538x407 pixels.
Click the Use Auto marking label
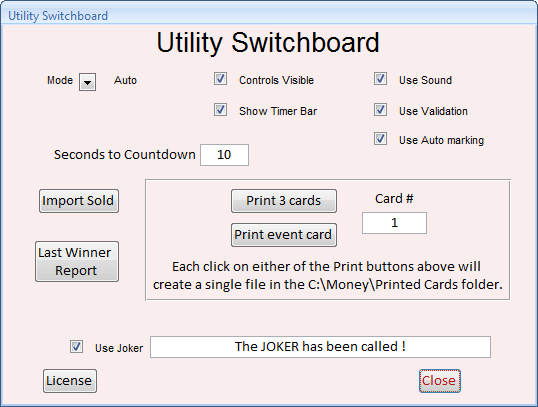441,140
